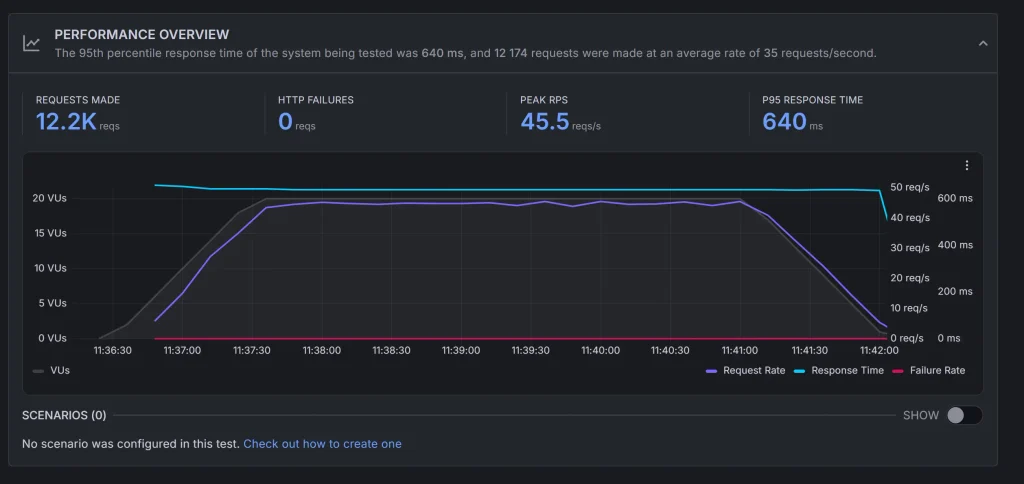The width and height of the screenshot is (1024, 484).
Task: Click the '95th percentile response time' summary sentence
Action: [x=466, y=54]
